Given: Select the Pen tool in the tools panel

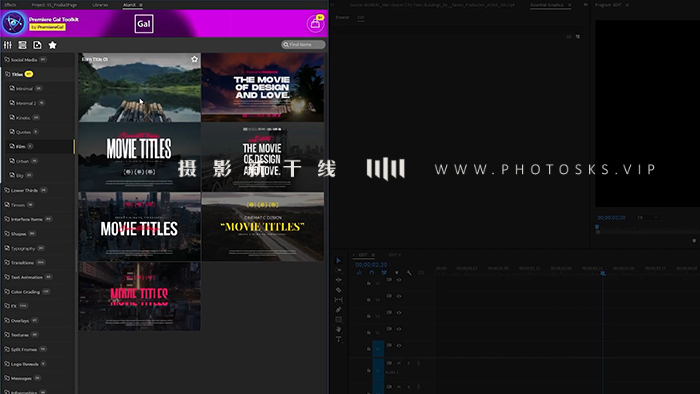Looking at the screenshot, I should pyautogui.click(x=338, y=310).
